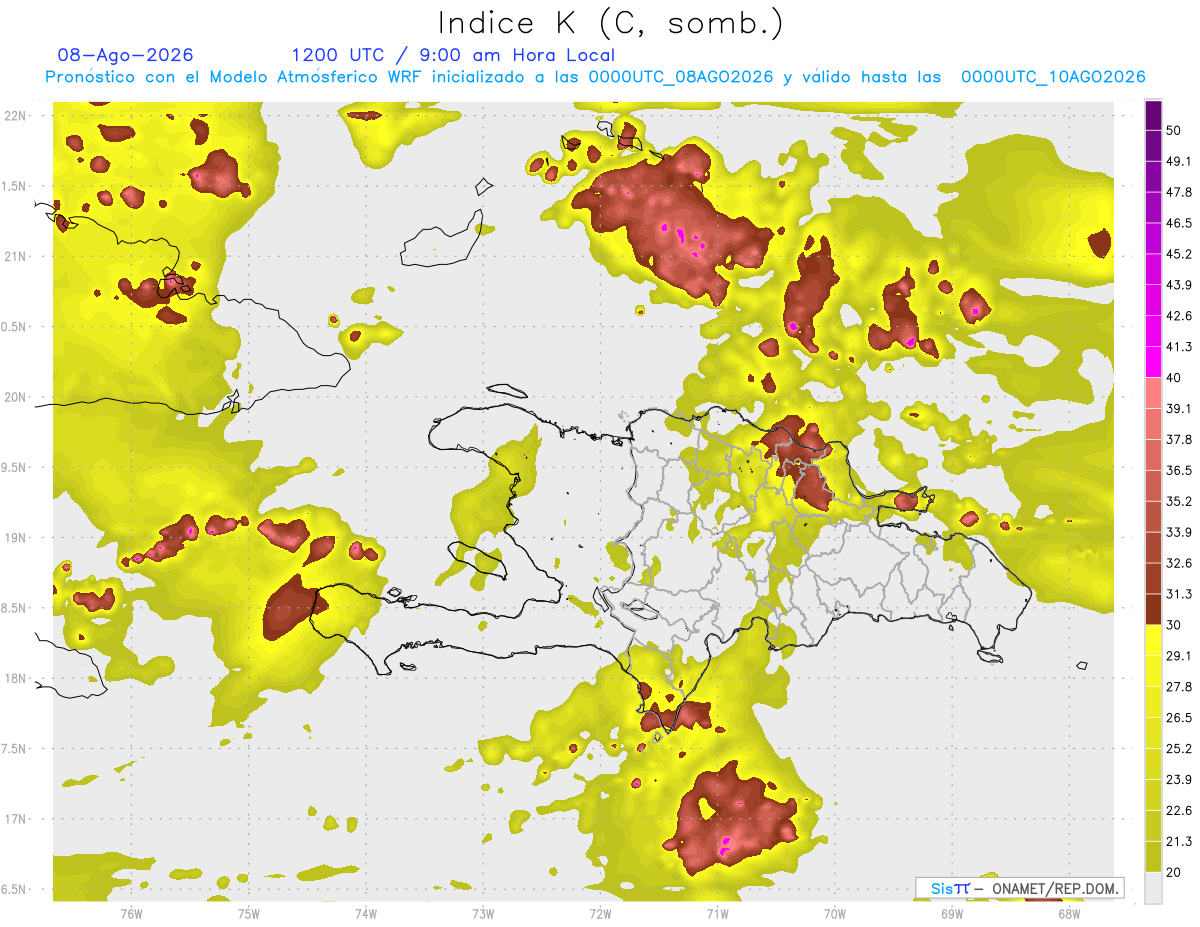Click the '76W' longitude label
Screen dimensions: 1200x927
pos(131,913)
